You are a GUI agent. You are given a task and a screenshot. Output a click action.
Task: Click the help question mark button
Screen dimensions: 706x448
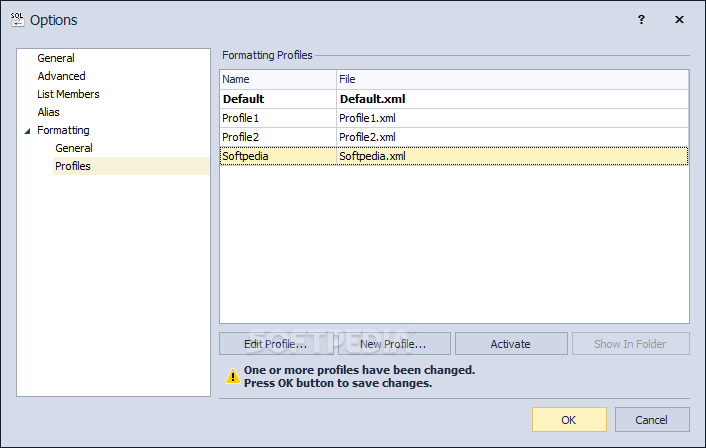pyautogui.click(x=641, y=19)
